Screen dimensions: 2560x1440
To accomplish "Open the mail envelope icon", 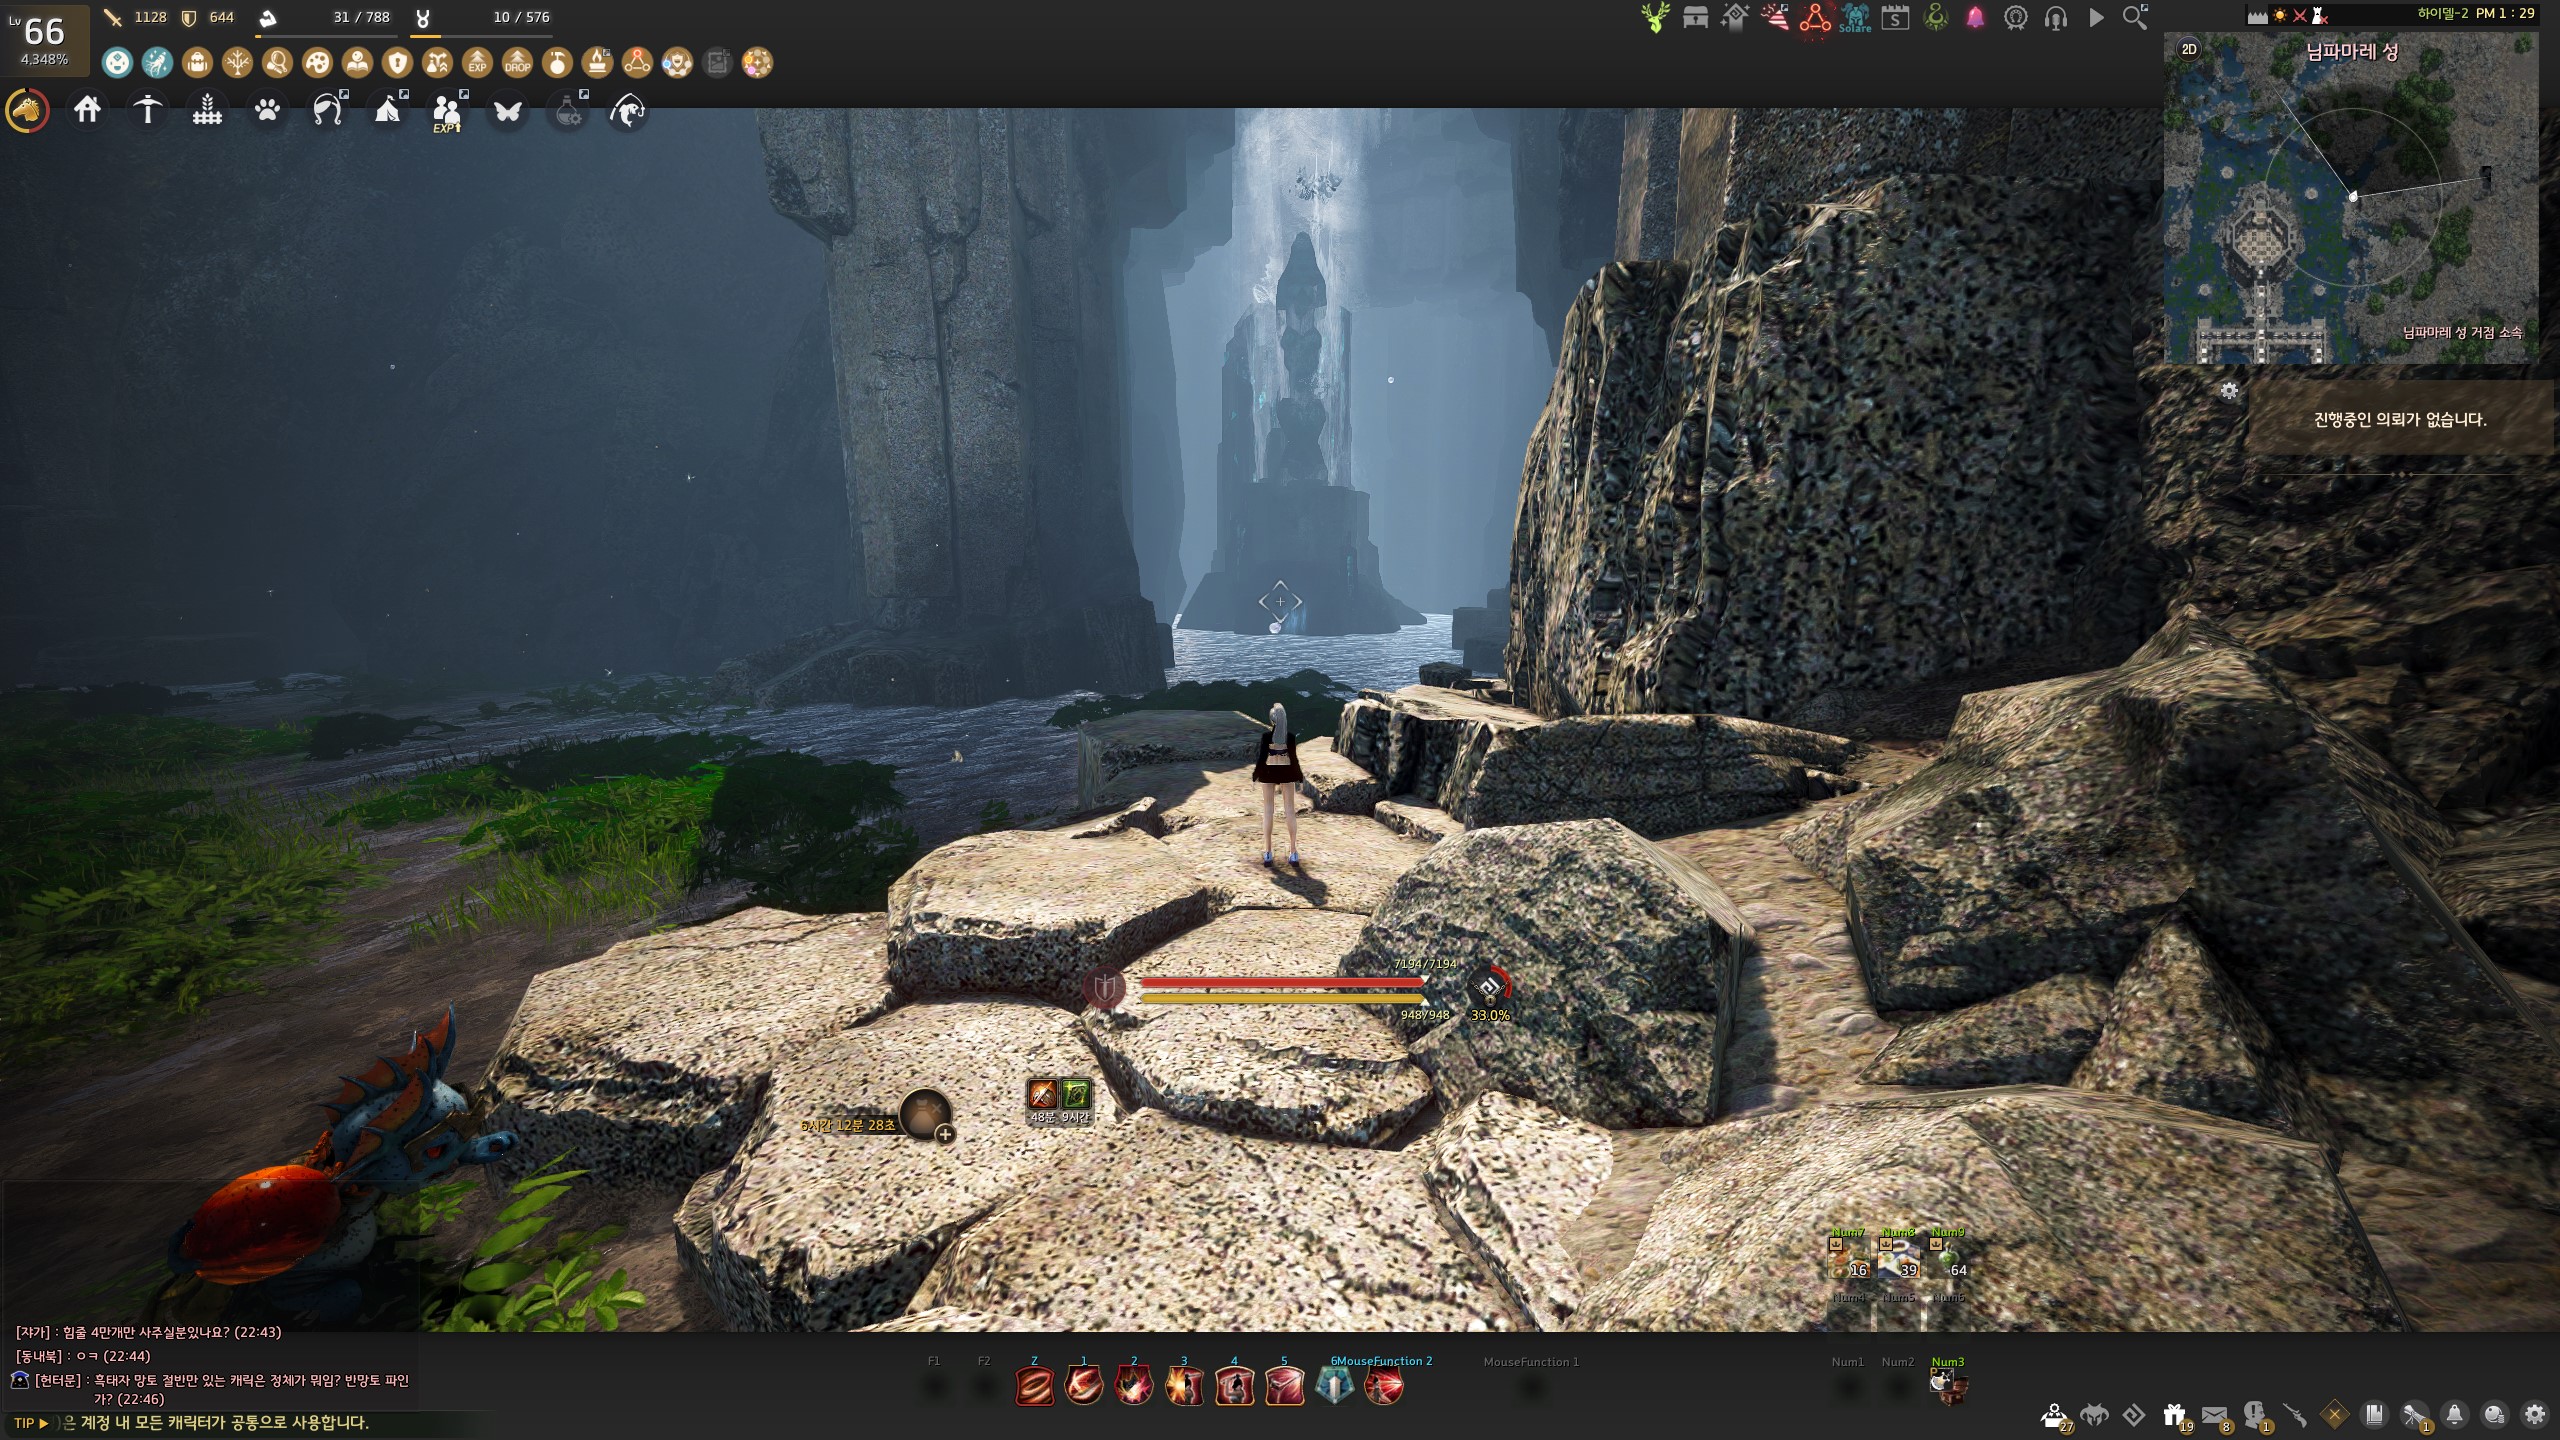I will pos(2214,1415).
